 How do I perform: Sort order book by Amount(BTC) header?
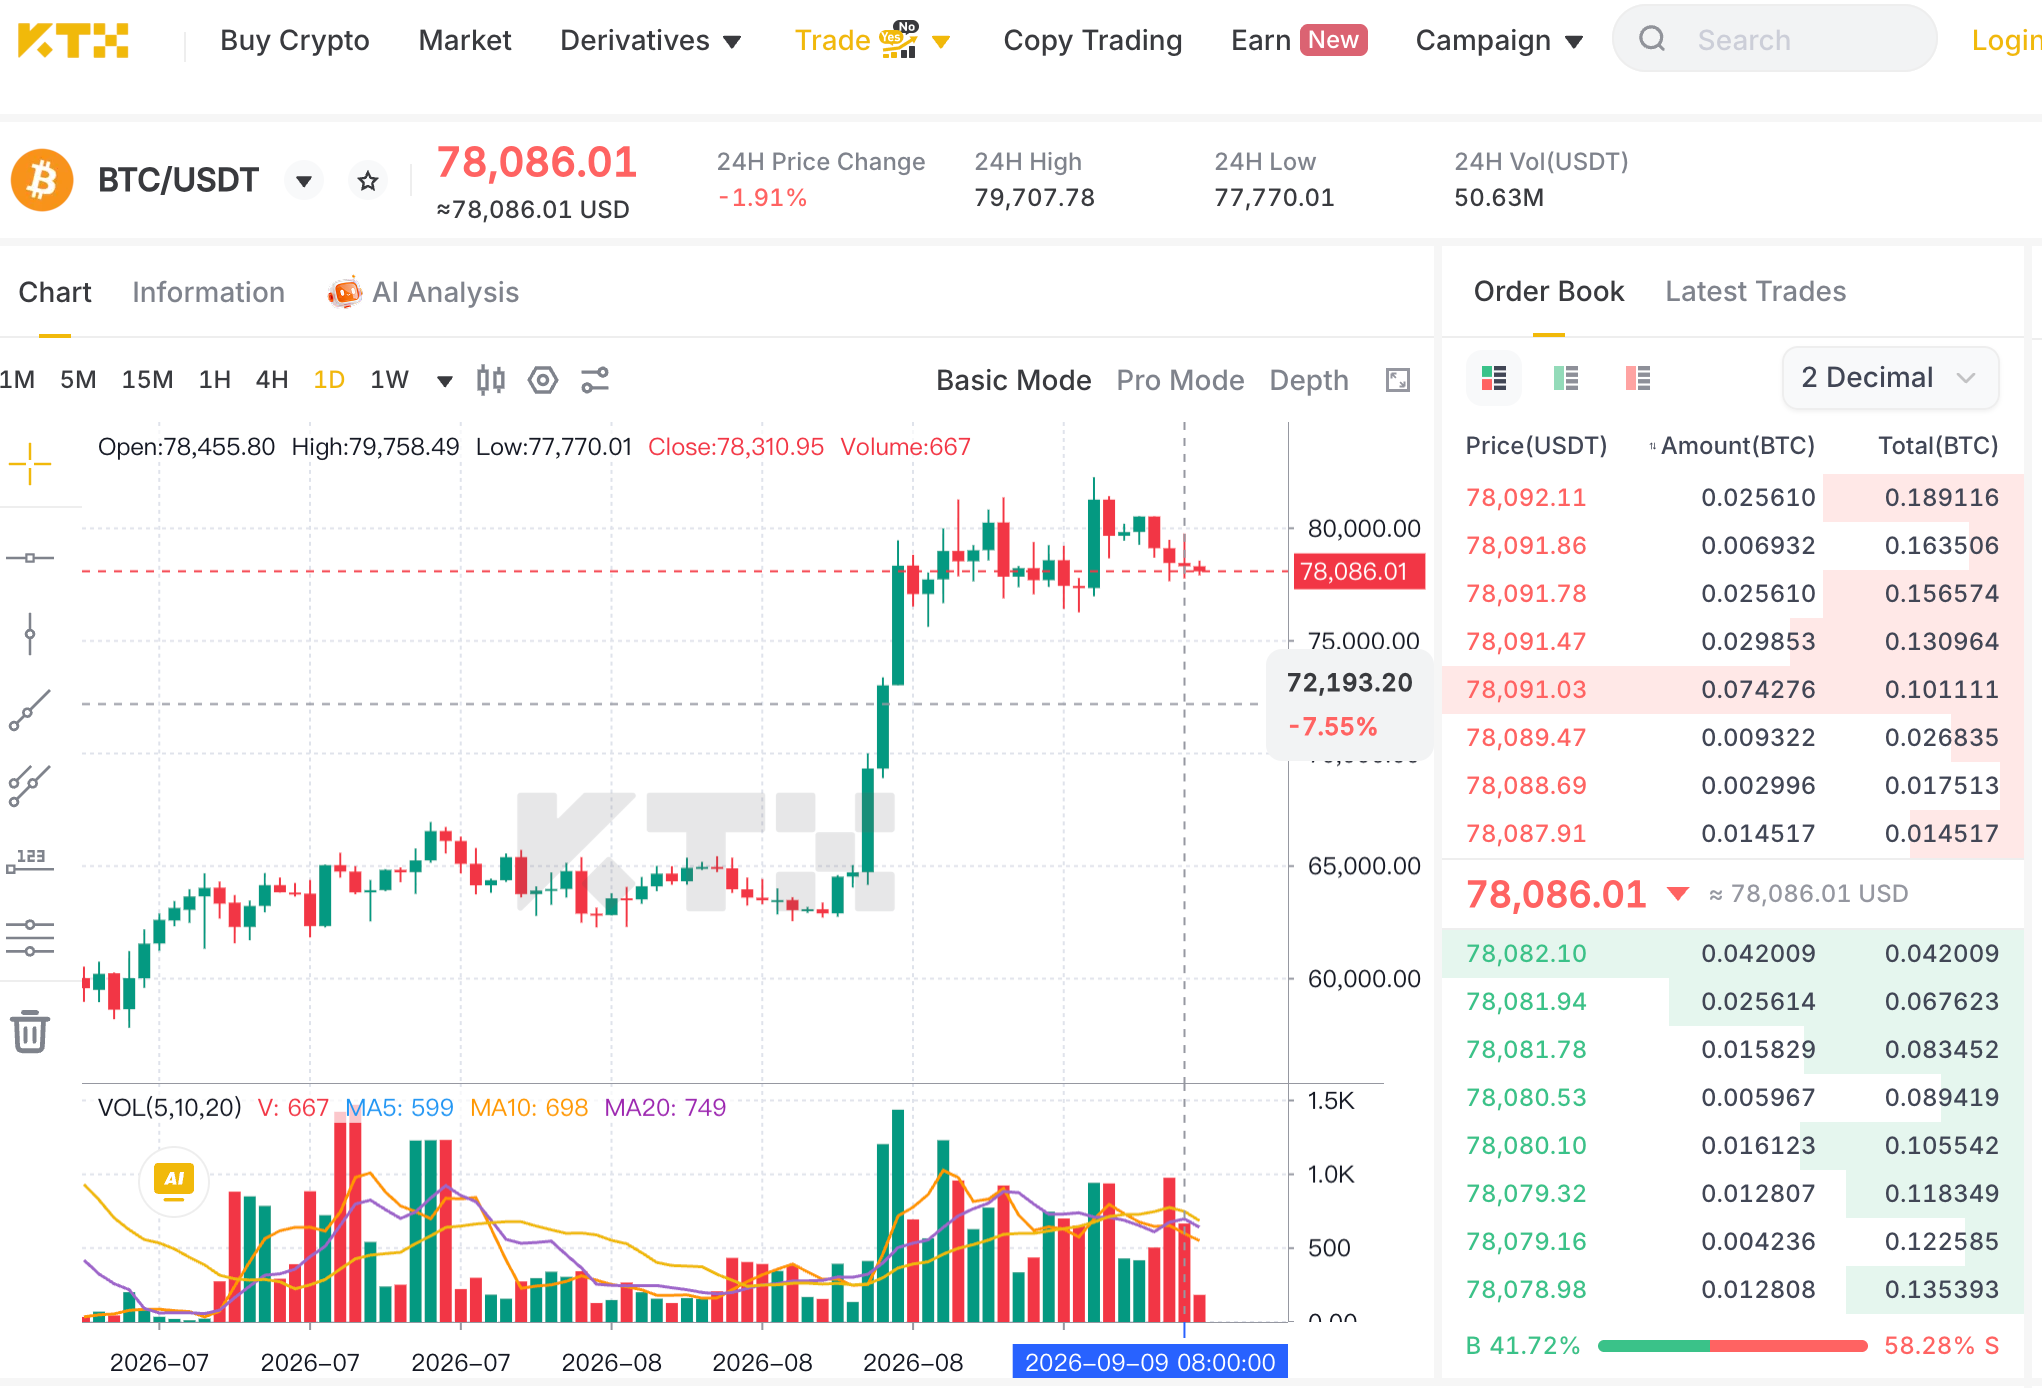1732,445
